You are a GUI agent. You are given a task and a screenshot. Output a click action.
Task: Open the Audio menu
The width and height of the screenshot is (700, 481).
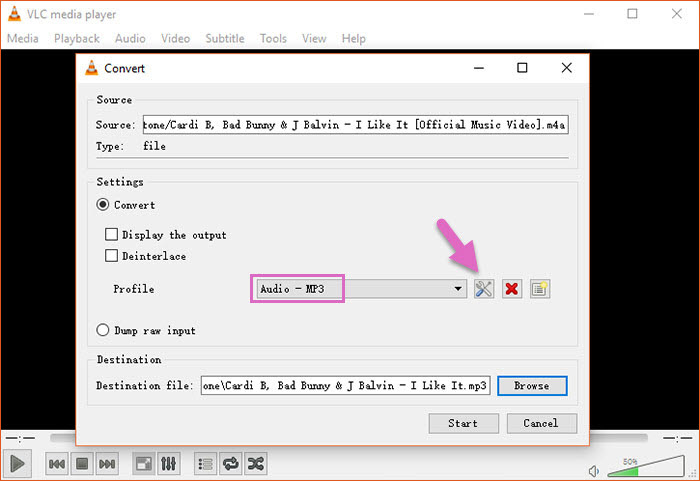click(130, 38)
